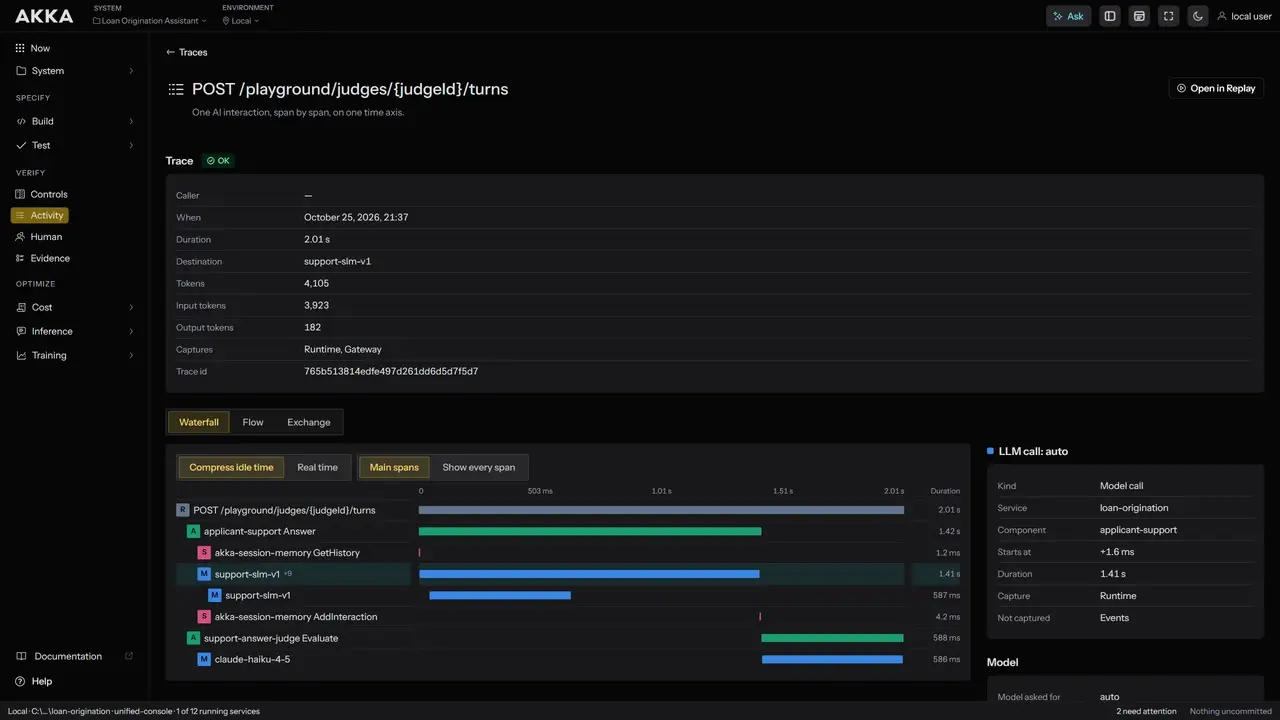The image size is (1280, 720).
Task: Open Controls in the Verify section
Action: [42, 194]
